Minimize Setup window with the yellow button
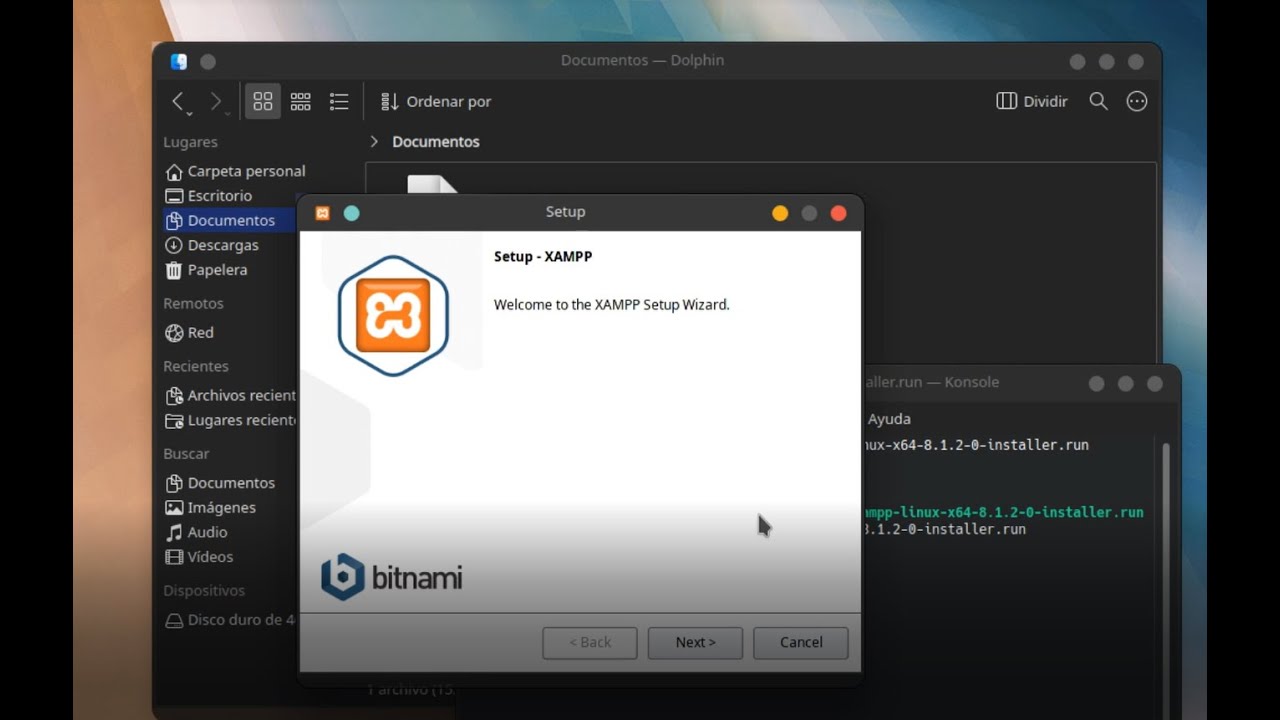Screen dimensions: 1280x720 [780, 213]
